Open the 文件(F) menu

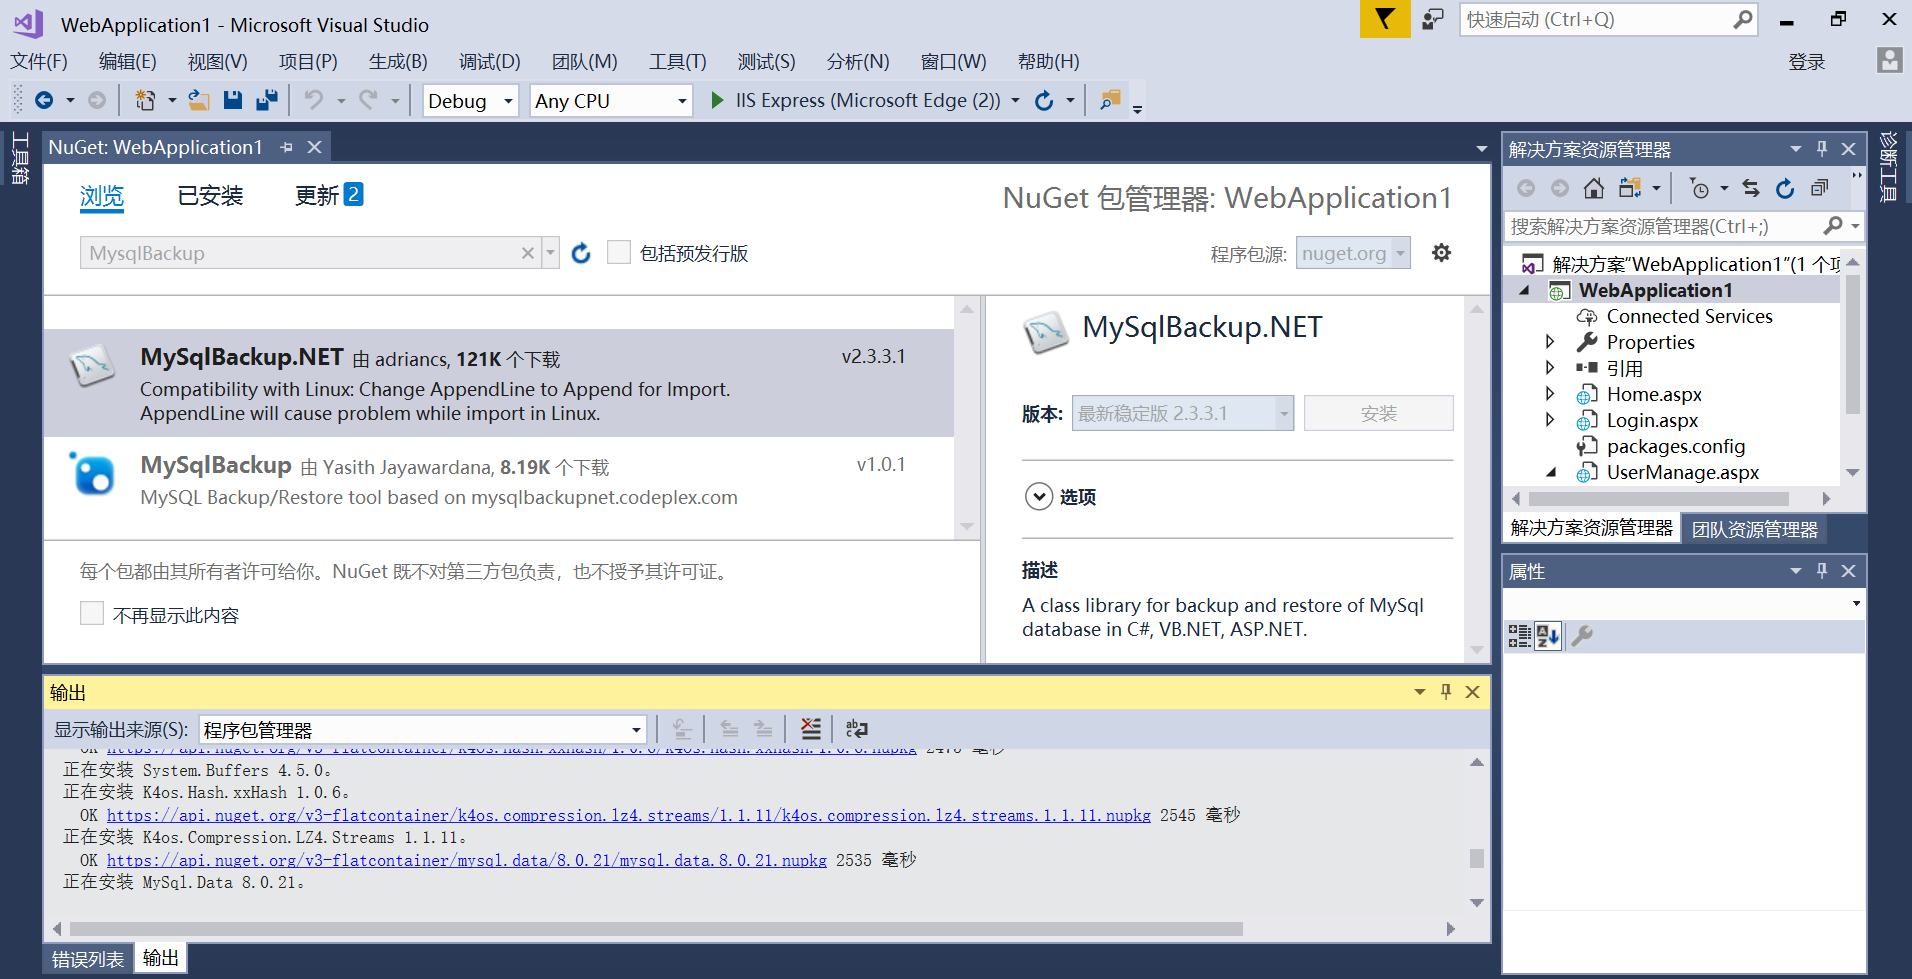pyautogui.click(x=39, y=62)
